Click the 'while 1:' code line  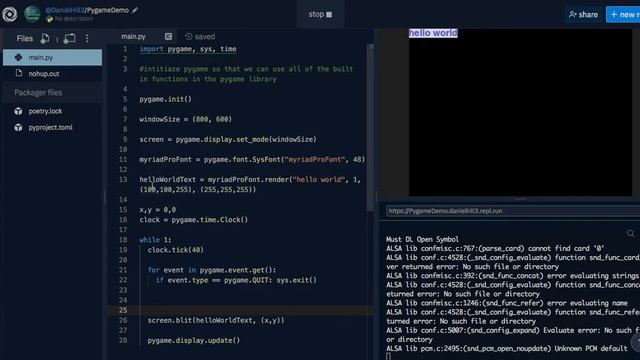click(156, 240)
